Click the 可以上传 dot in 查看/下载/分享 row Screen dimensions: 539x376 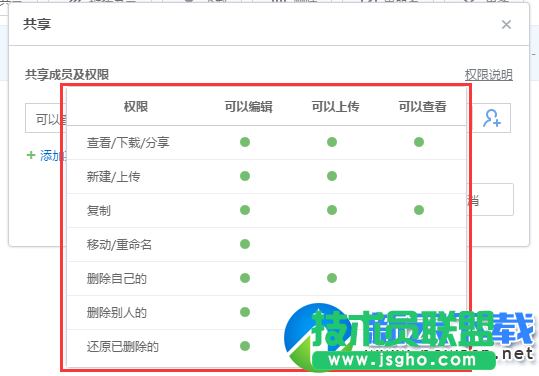[332, 142]
